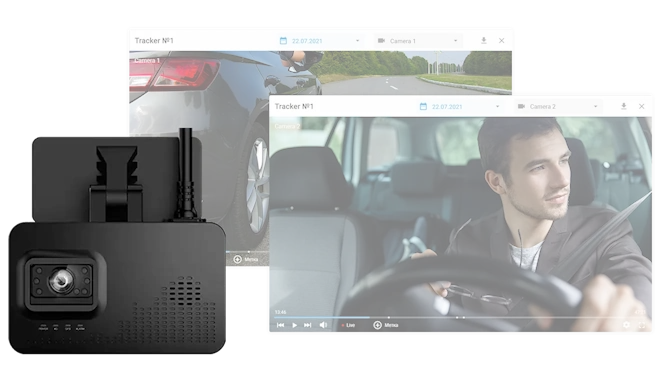The width and height of the screenshot is (665, 390).
Task: Click the camera icon beside Camera 1 label
Action: (381, 41)
